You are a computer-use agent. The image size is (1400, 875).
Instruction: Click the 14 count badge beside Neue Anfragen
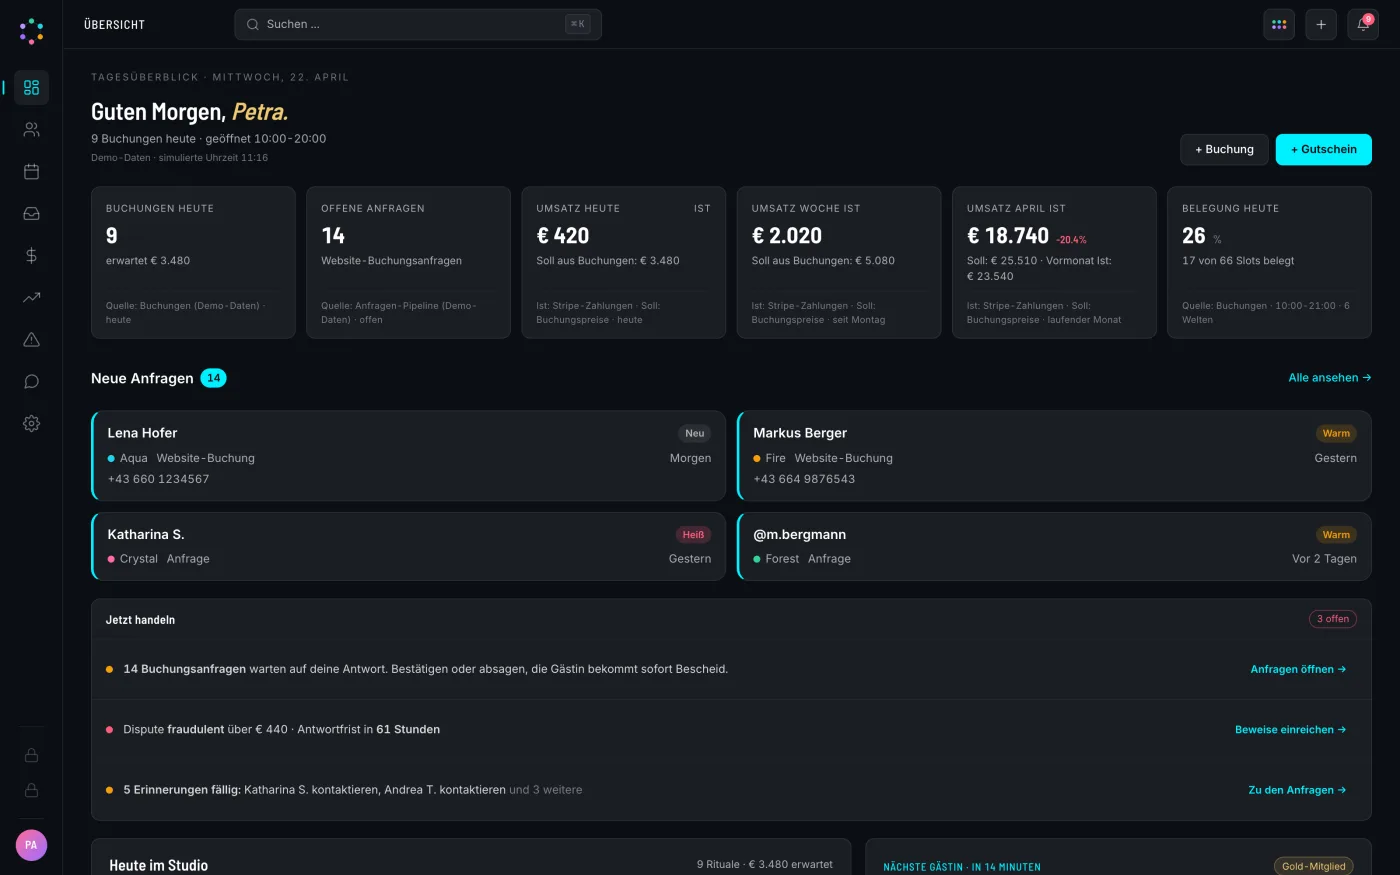pyautogui.click(x=214, y=378)
